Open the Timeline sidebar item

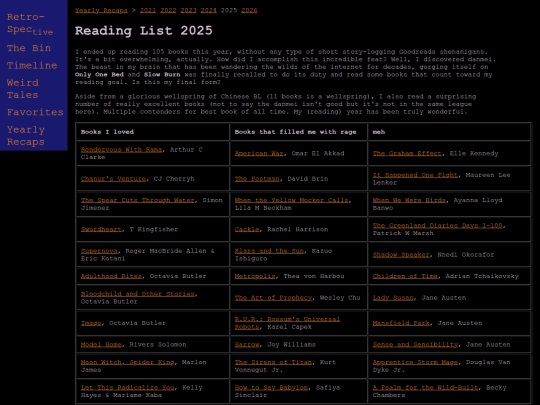[x=32, y=65]
